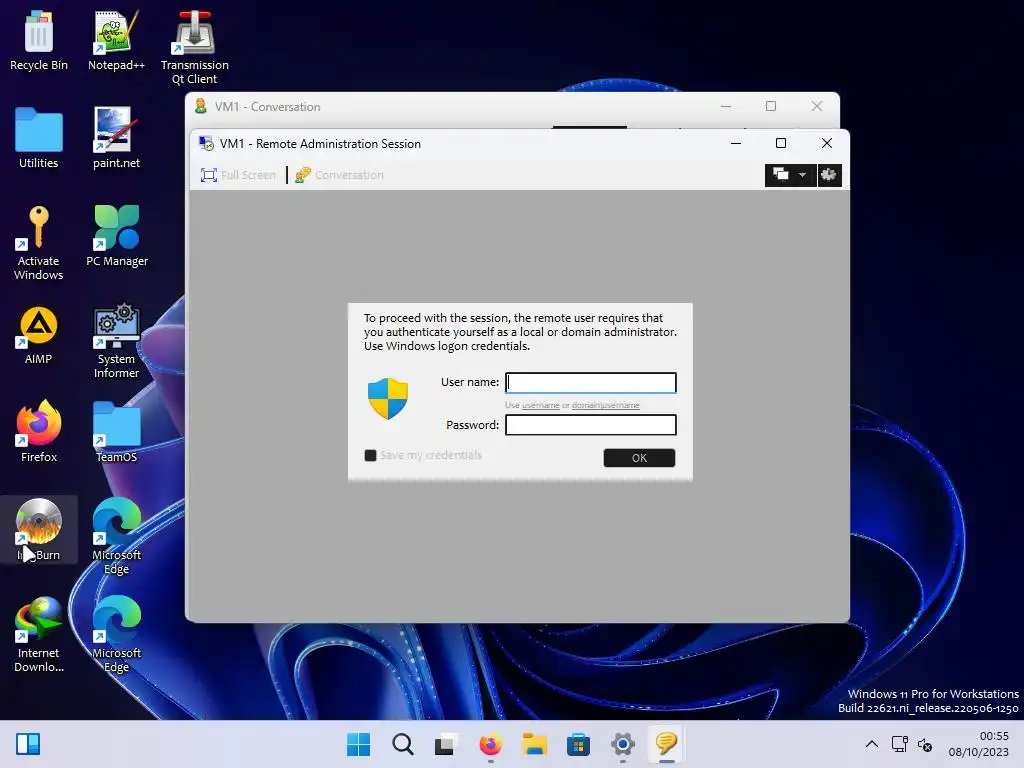Screen dimensions: 1024x768
Task: Open the session settings gear button
Action: (x=829, y=175)
